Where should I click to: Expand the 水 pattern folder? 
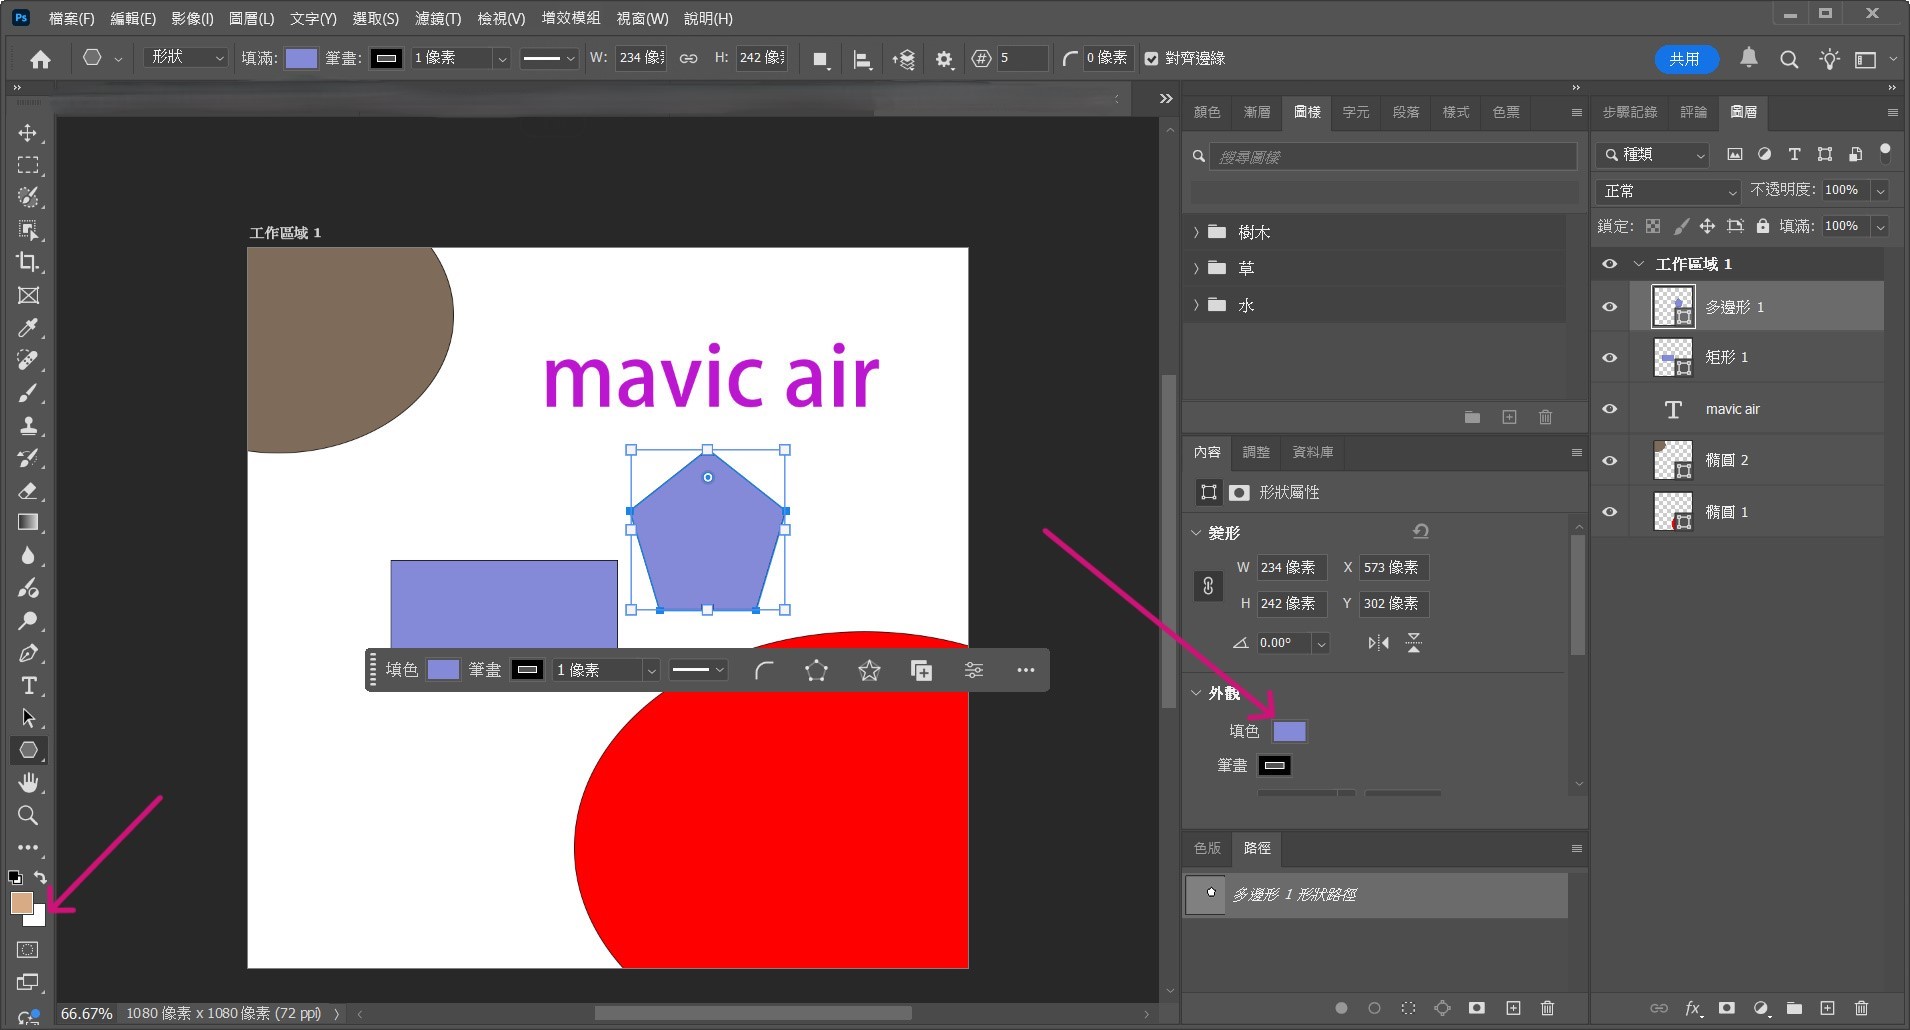coord(1196,305)
